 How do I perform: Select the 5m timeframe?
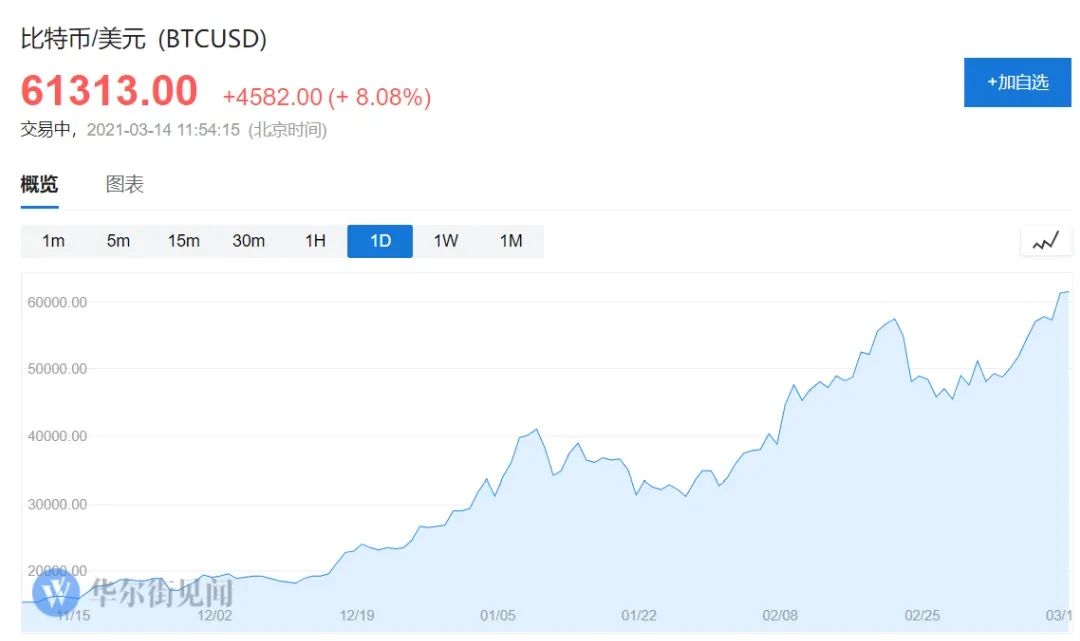(x=118, y=240)
